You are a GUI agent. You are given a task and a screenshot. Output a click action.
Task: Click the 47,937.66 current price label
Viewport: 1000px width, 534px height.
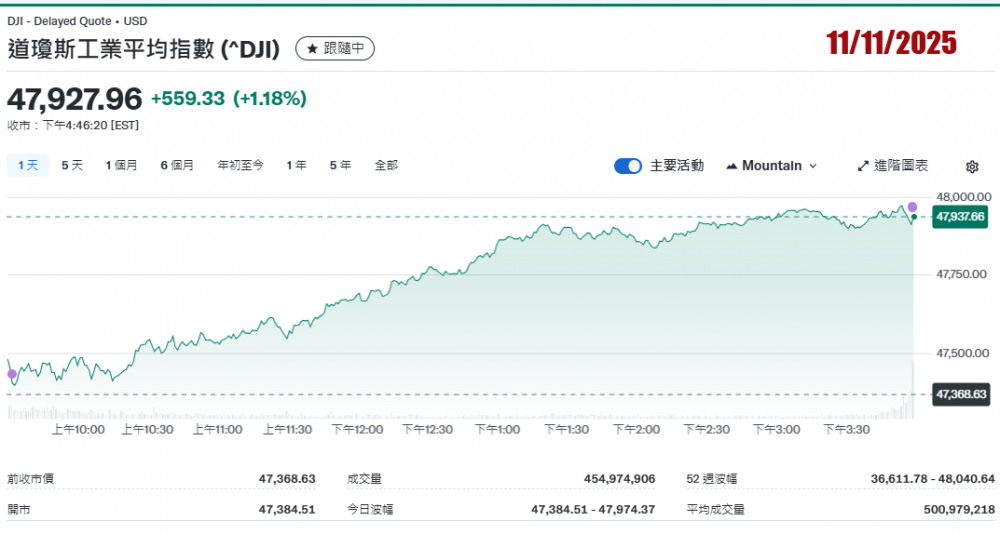pos(960,216)
